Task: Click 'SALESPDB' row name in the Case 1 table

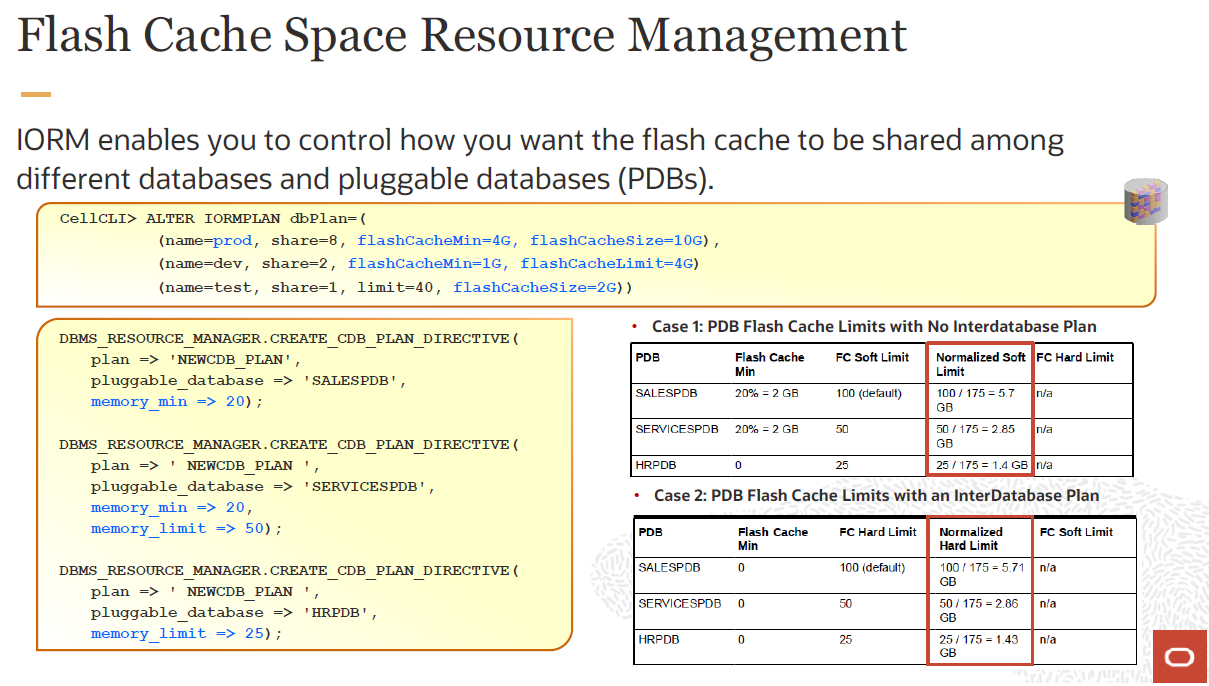Action: tap(667, 393)
